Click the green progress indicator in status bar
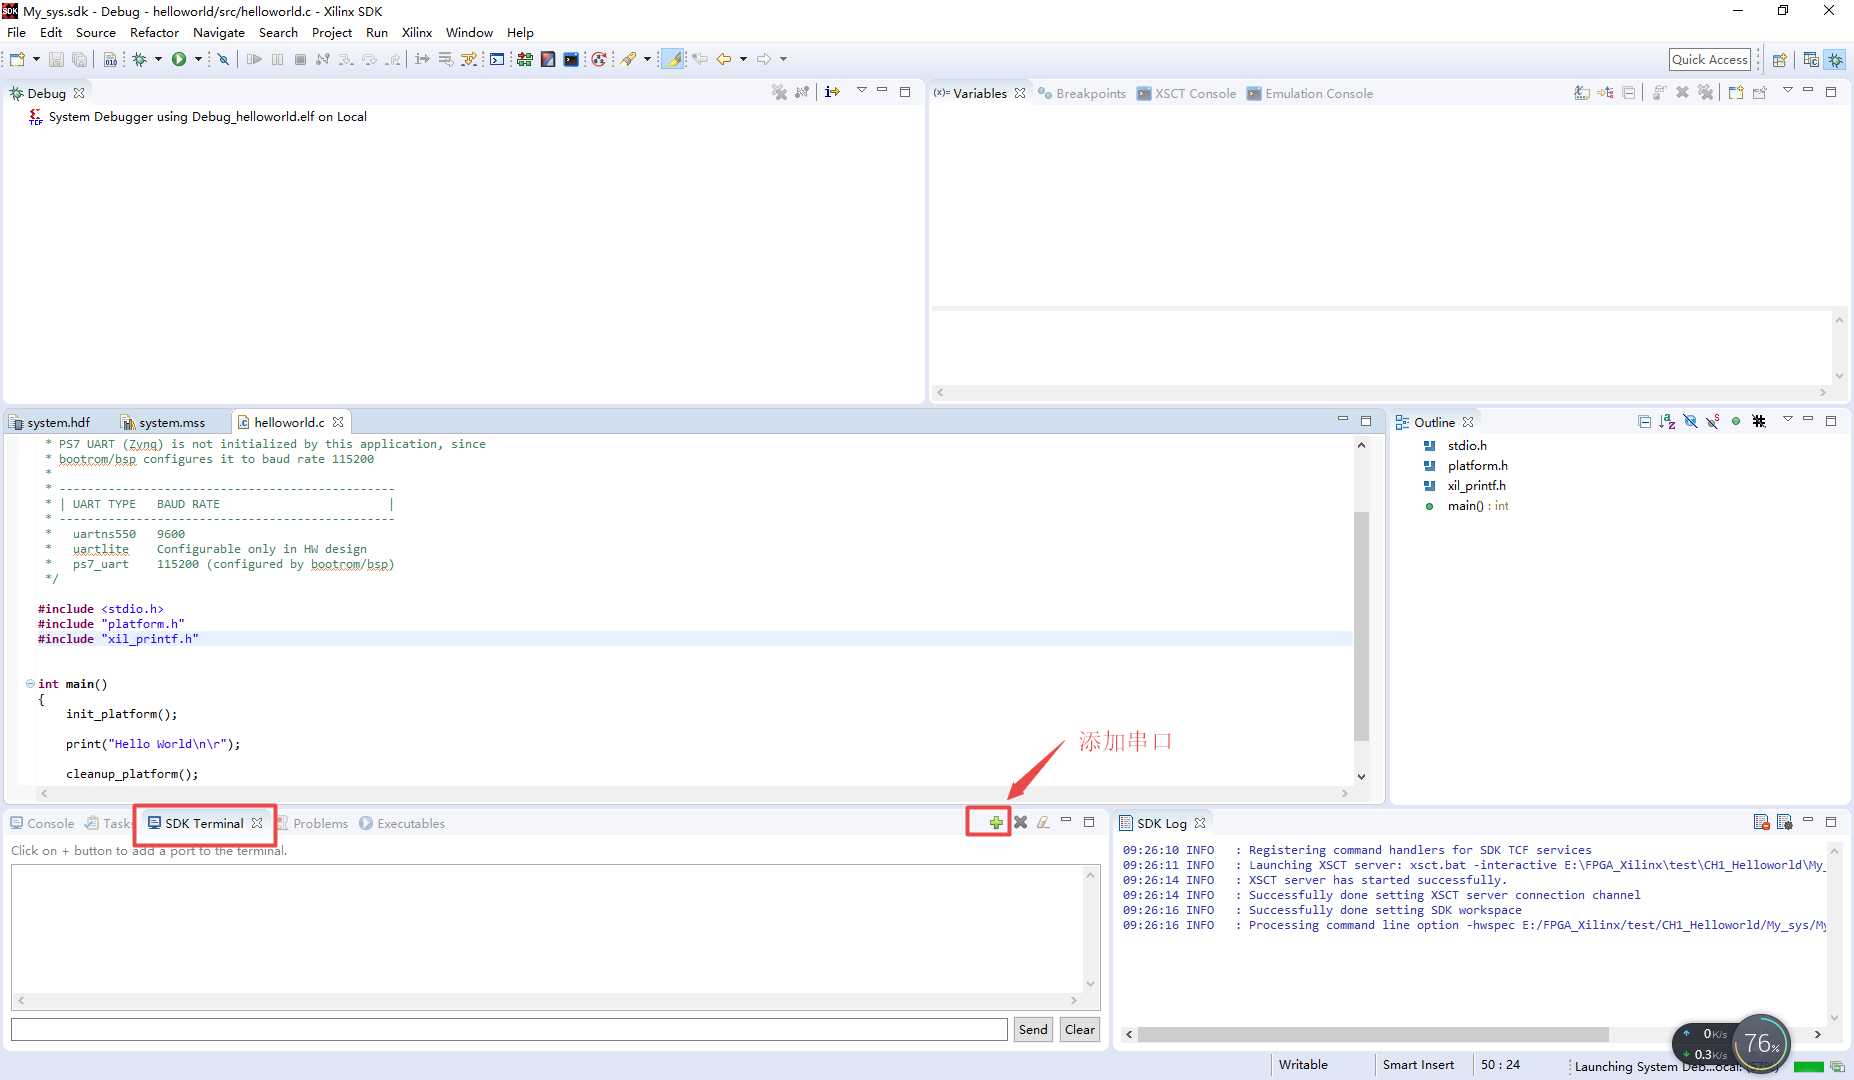 tap(1809, 1066)
